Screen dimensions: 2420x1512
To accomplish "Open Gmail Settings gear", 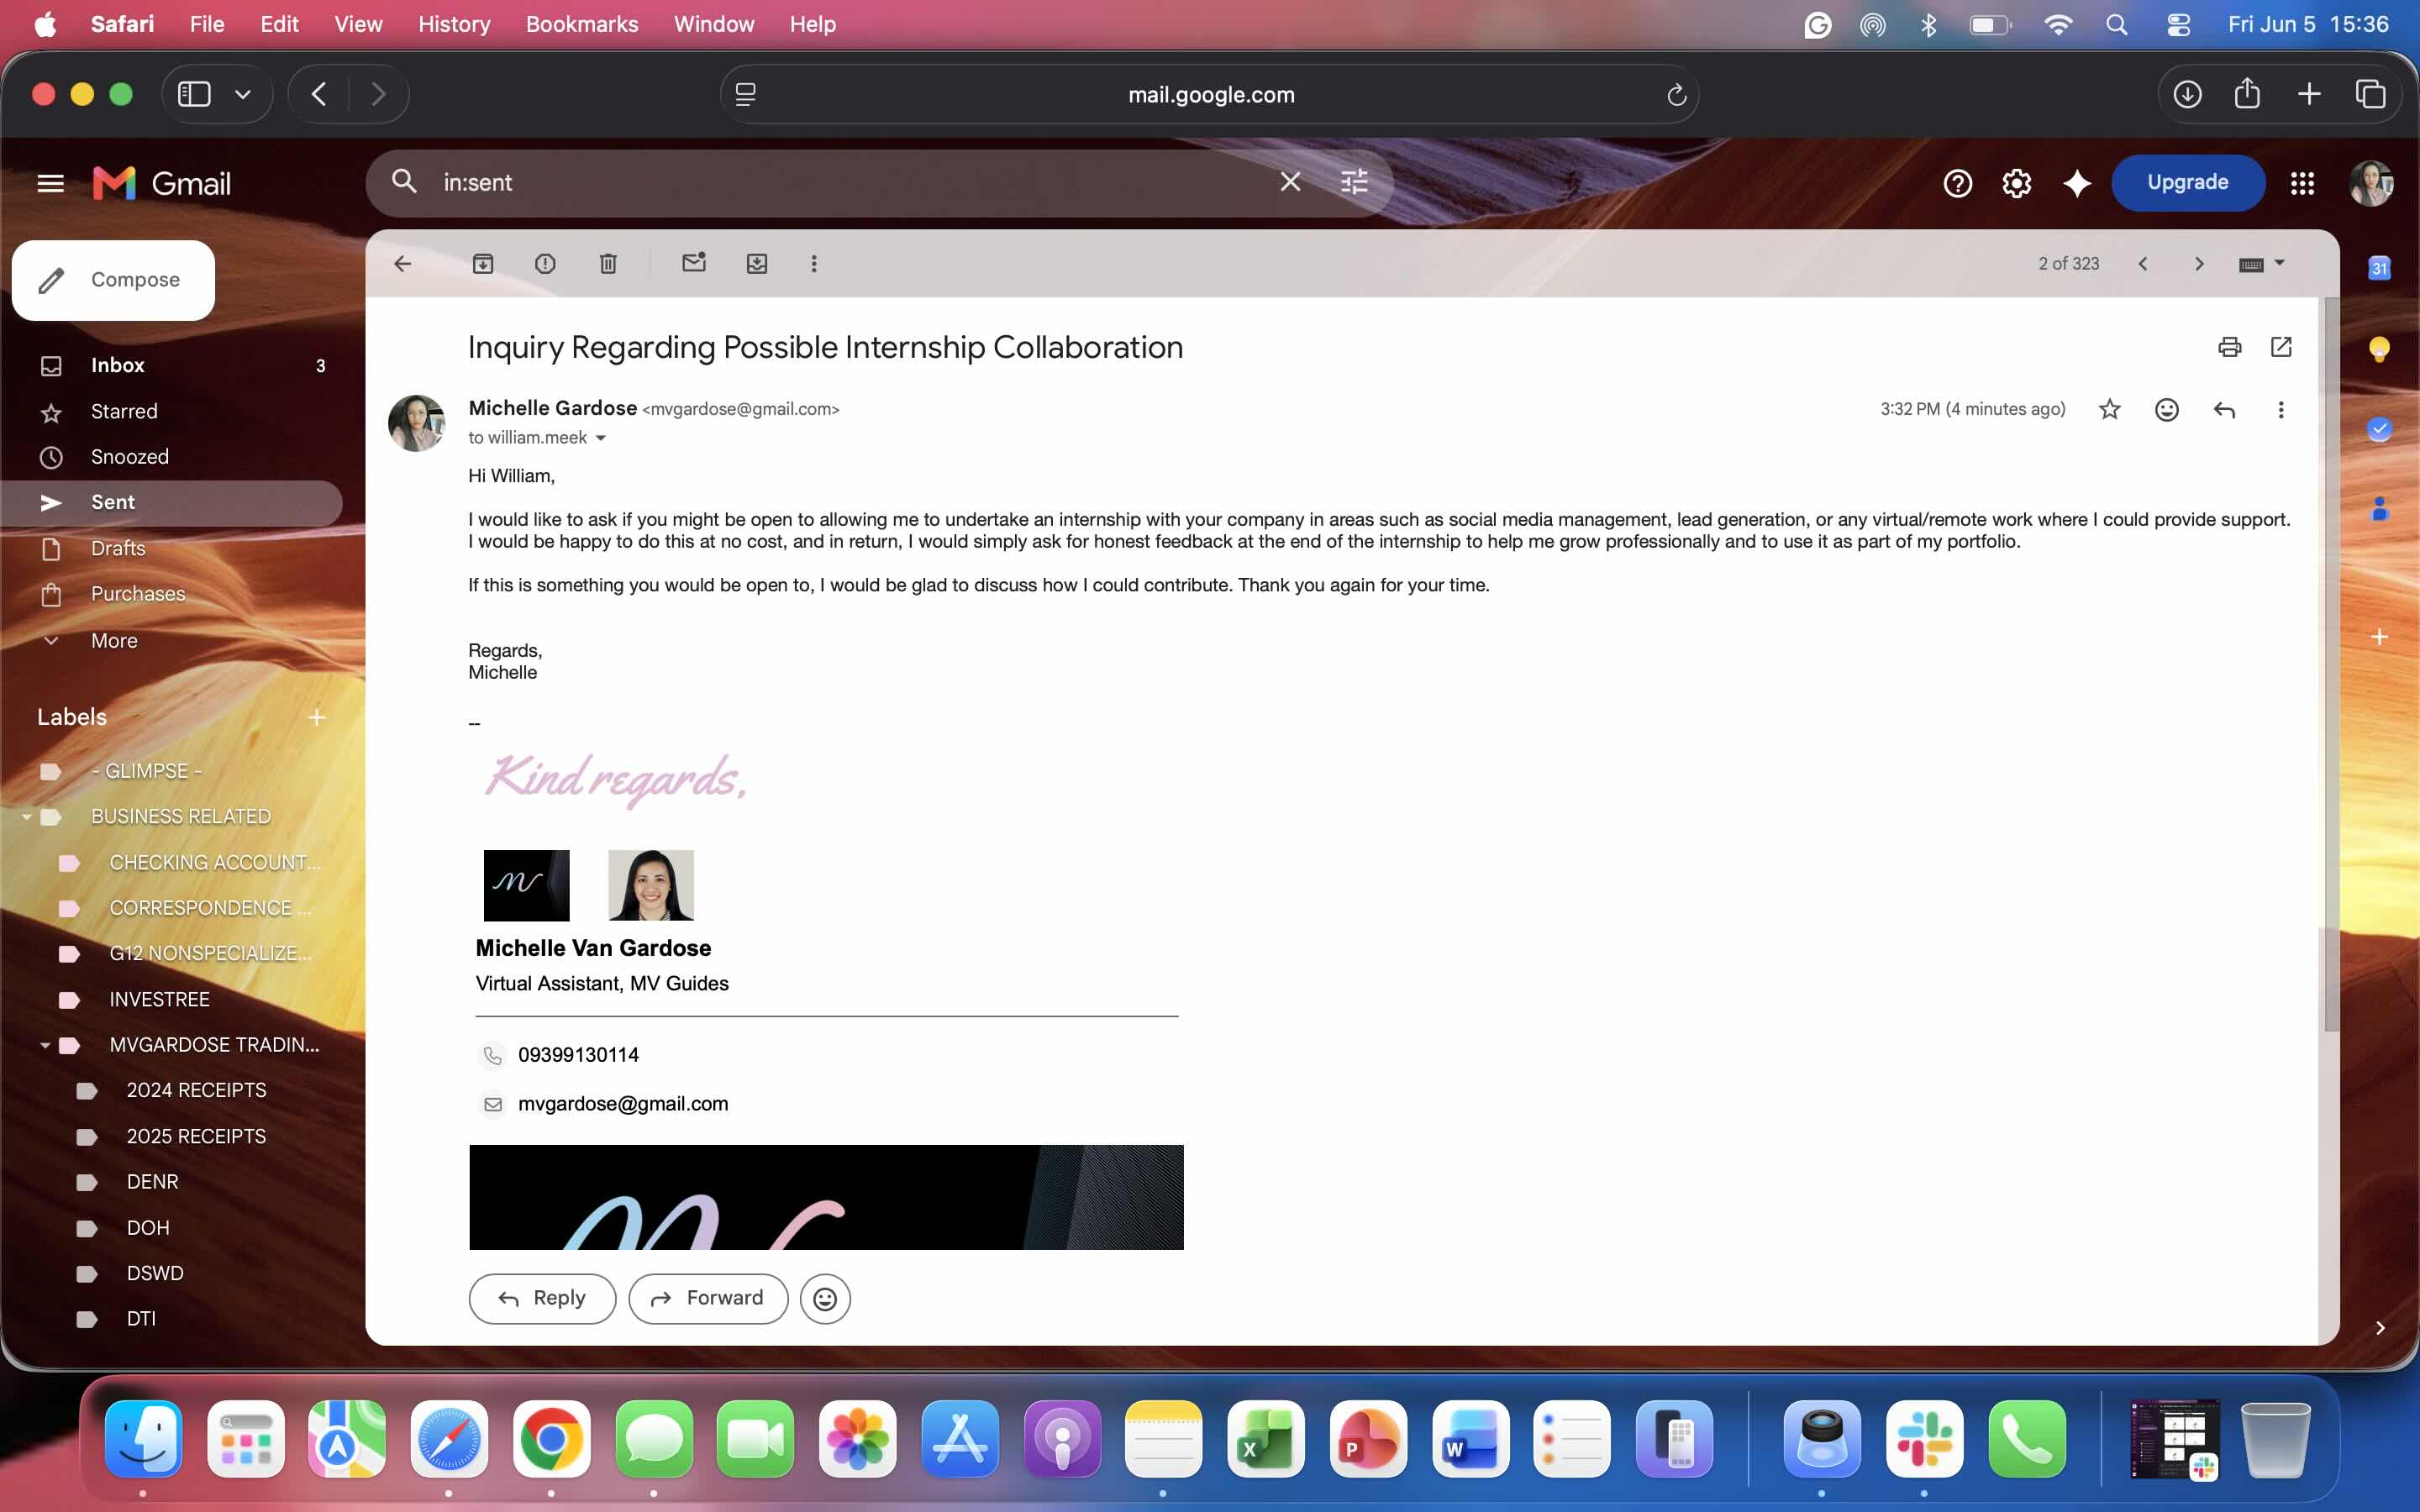I will pos(2016,183).
